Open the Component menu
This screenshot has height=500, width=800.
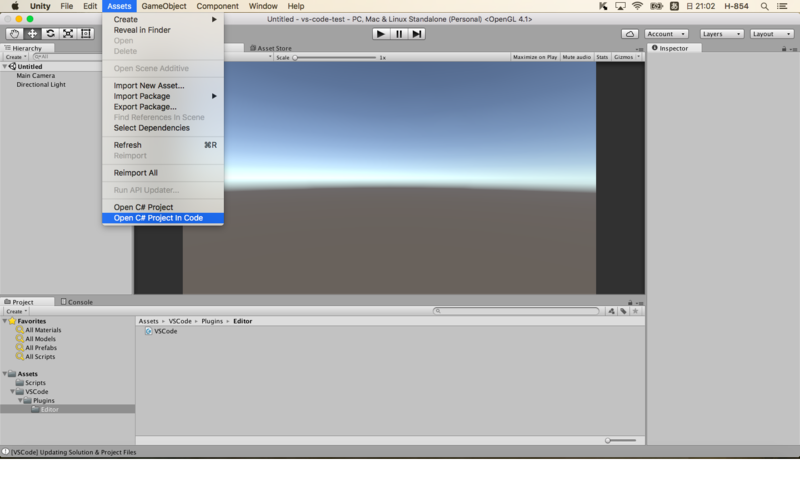(217, 6)
